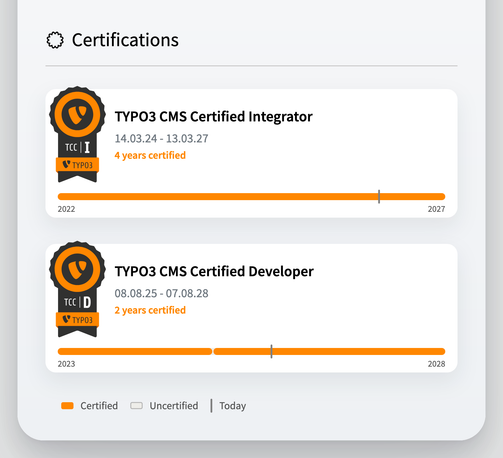This screenshot has height=458, width=503.
Task: Click the Today legend line marker
Action: tap(211, 406)
